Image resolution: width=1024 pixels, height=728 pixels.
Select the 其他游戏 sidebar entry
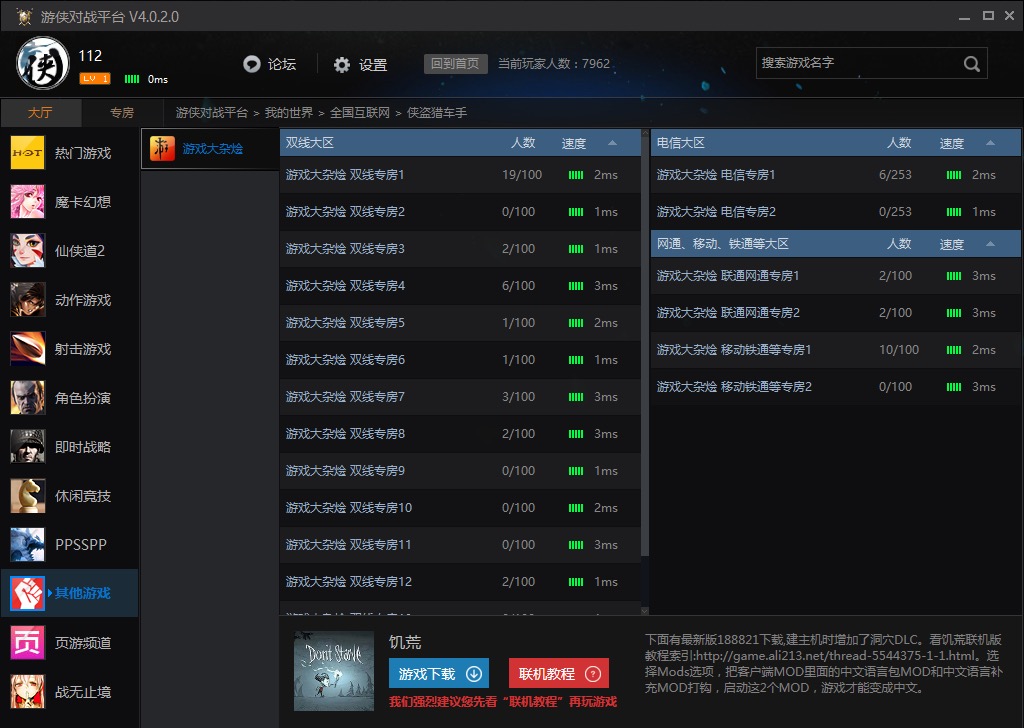[x=69, y=593]
